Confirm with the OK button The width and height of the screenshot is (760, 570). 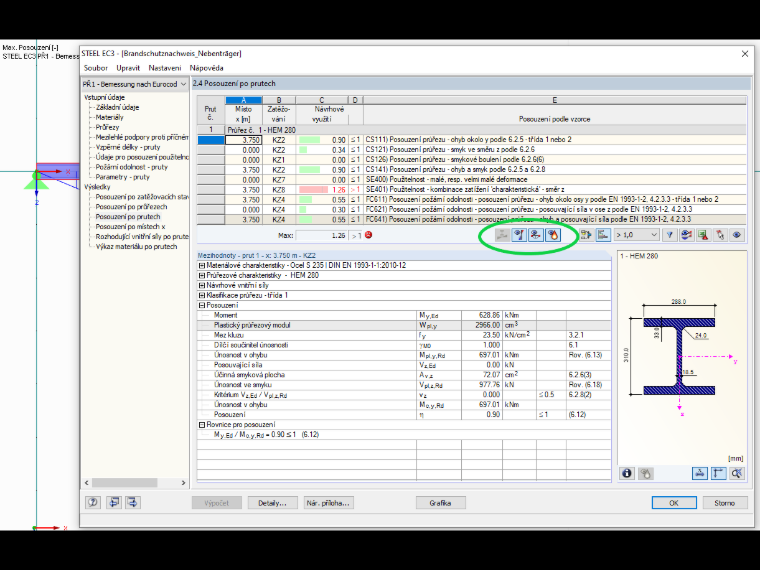(x=674, y=503)
